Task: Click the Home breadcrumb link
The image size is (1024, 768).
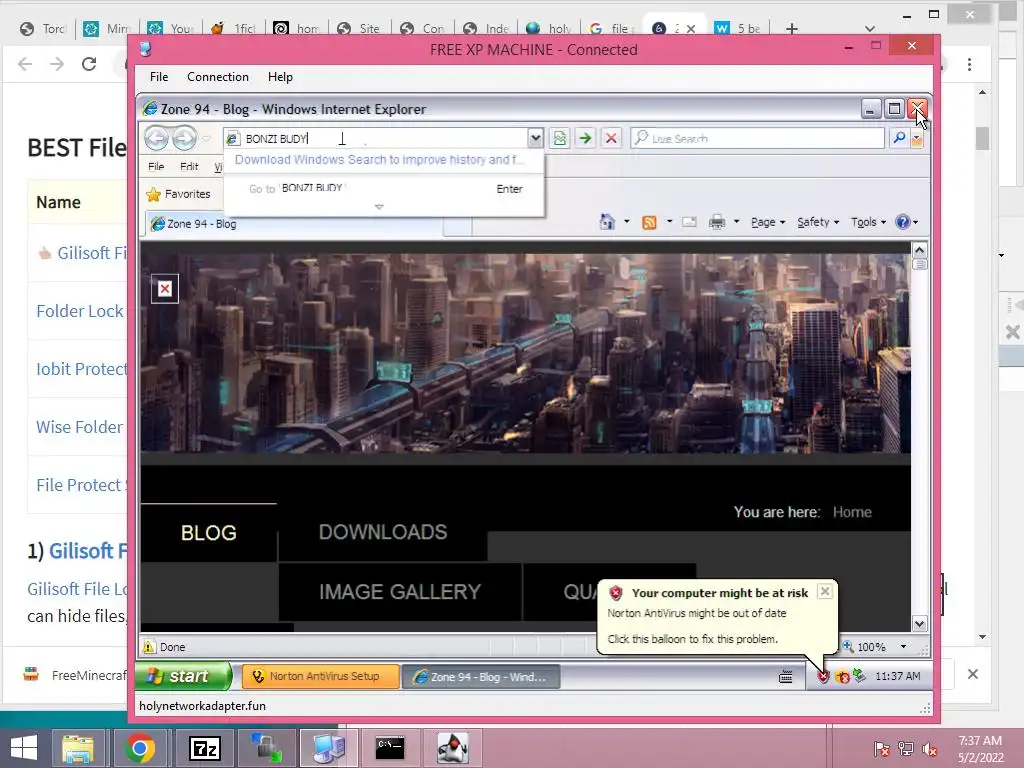Action: click(x=852, y=512)
